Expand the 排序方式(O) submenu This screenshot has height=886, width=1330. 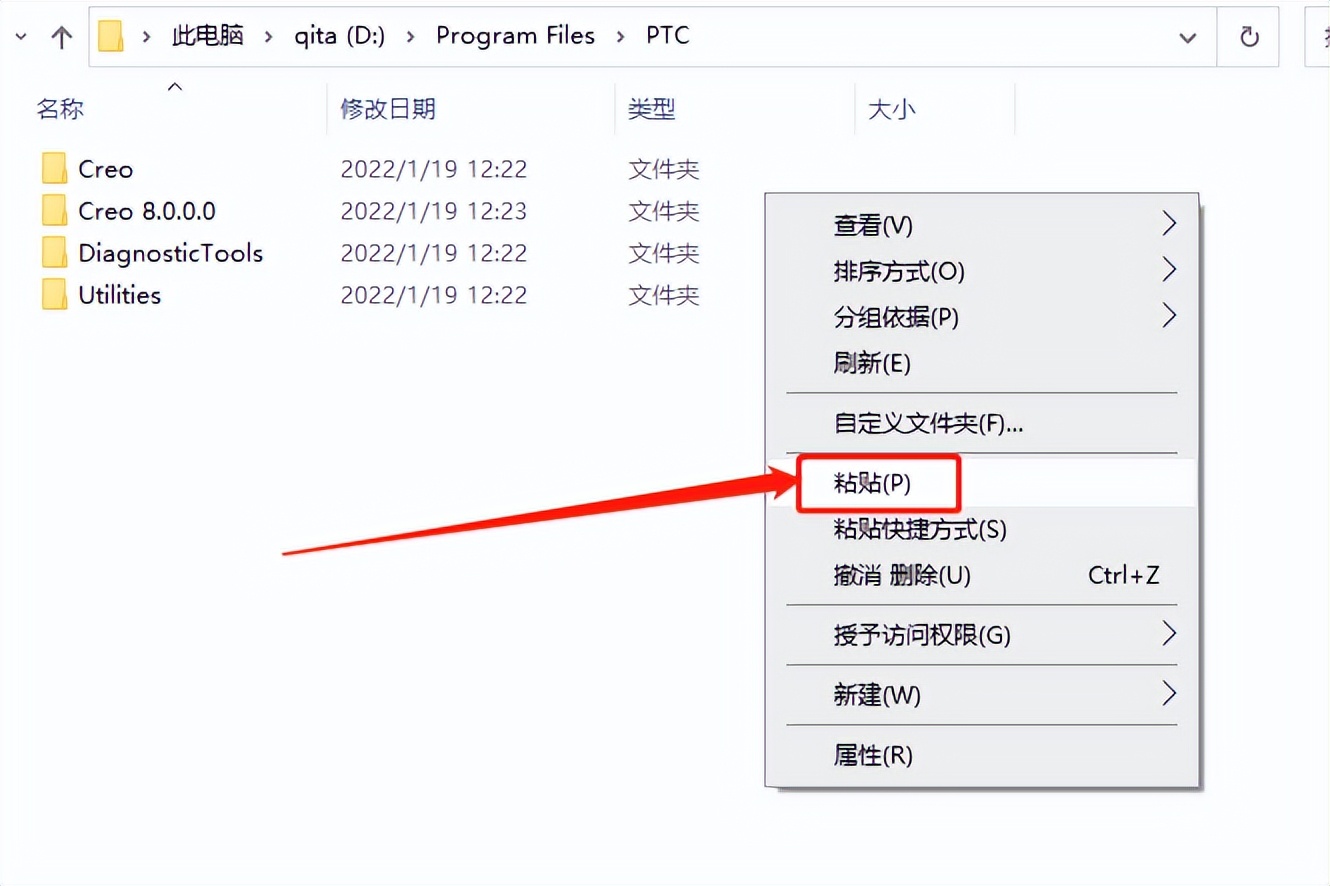click(x=1168, y=270)
